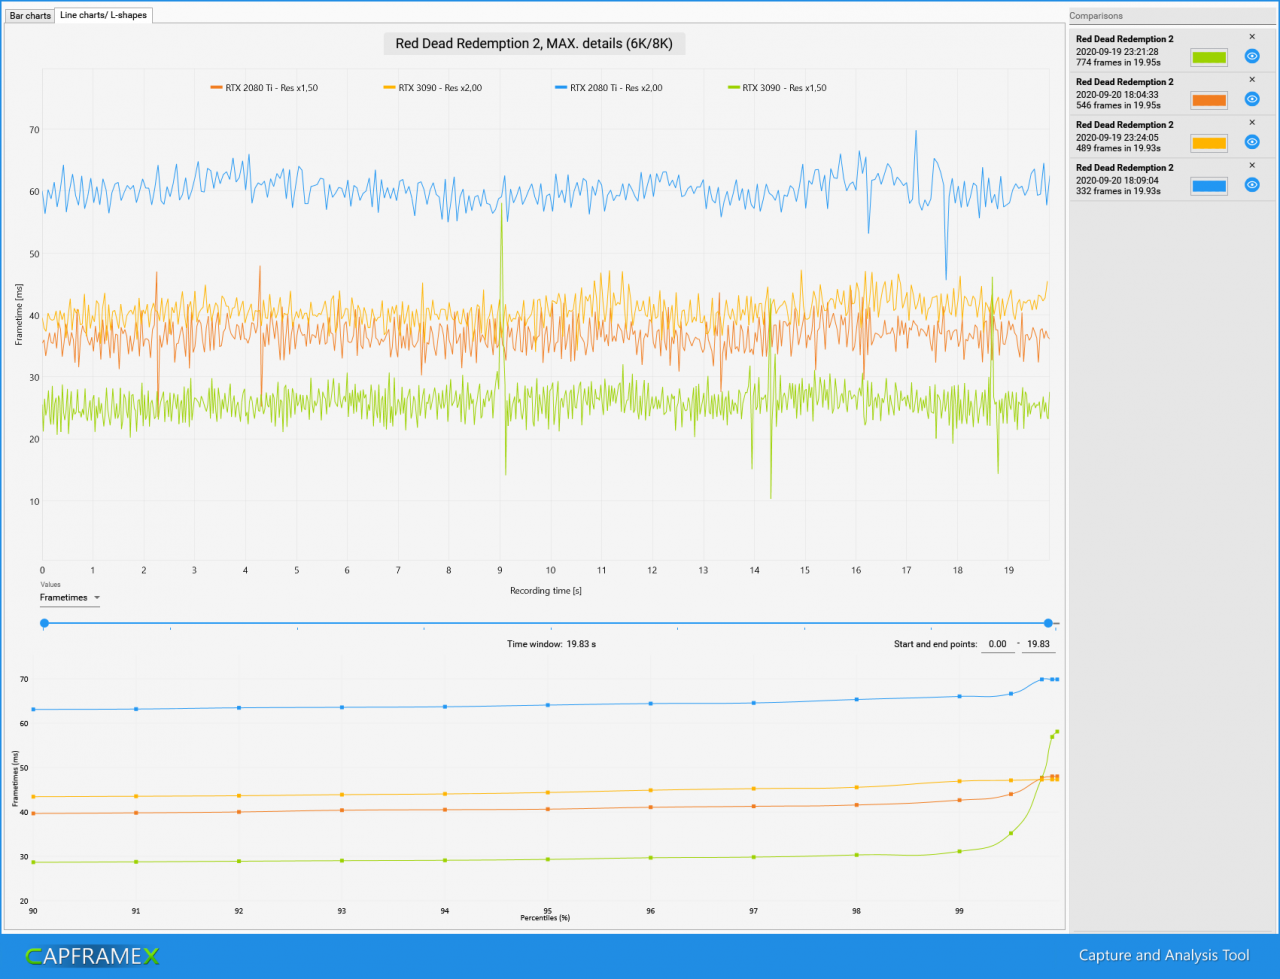Open the Frametimes values dropdown
Image resolution: width=1280 pixels, height=979 pixels.
(70, 598)
